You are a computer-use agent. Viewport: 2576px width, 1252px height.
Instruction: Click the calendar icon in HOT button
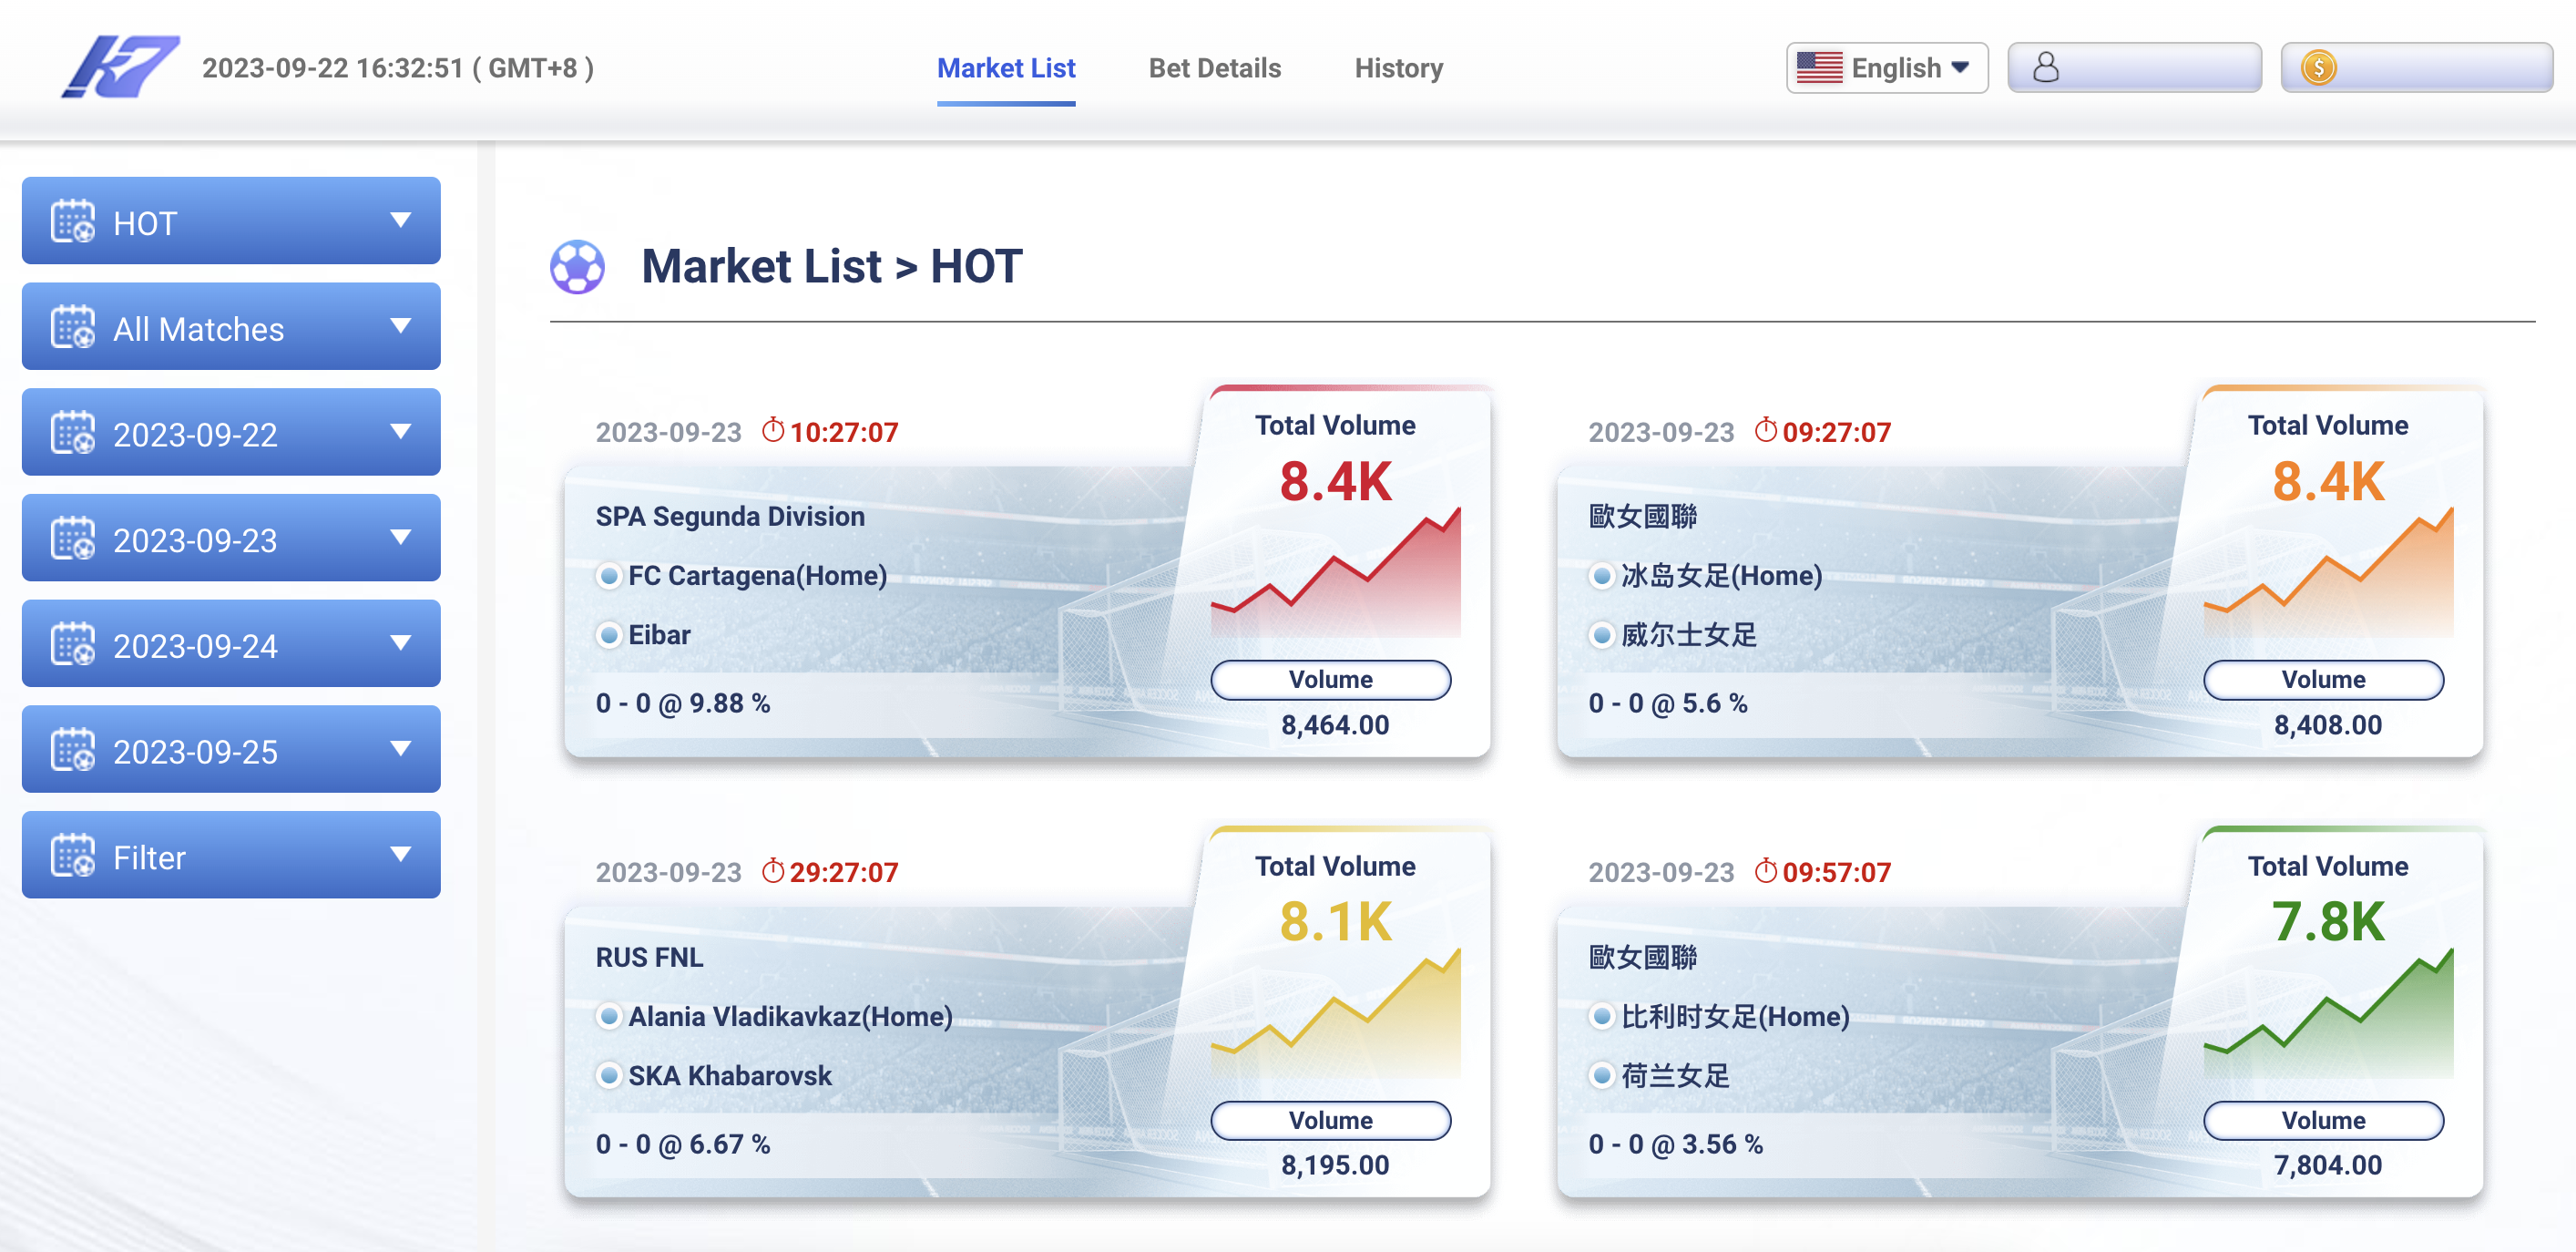pyautogui.click(x=73, y=221)
